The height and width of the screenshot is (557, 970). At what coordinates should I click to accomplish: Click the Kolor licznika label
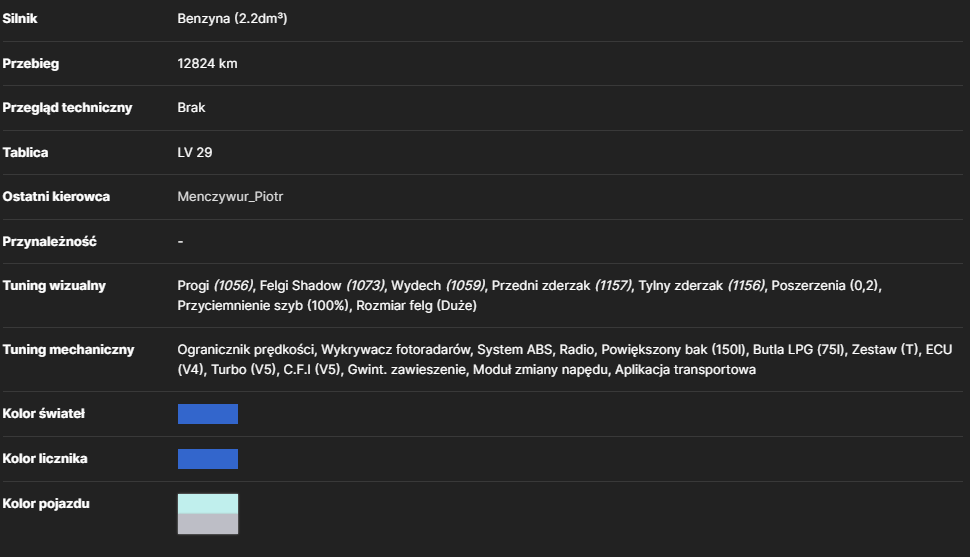(45, 459)
